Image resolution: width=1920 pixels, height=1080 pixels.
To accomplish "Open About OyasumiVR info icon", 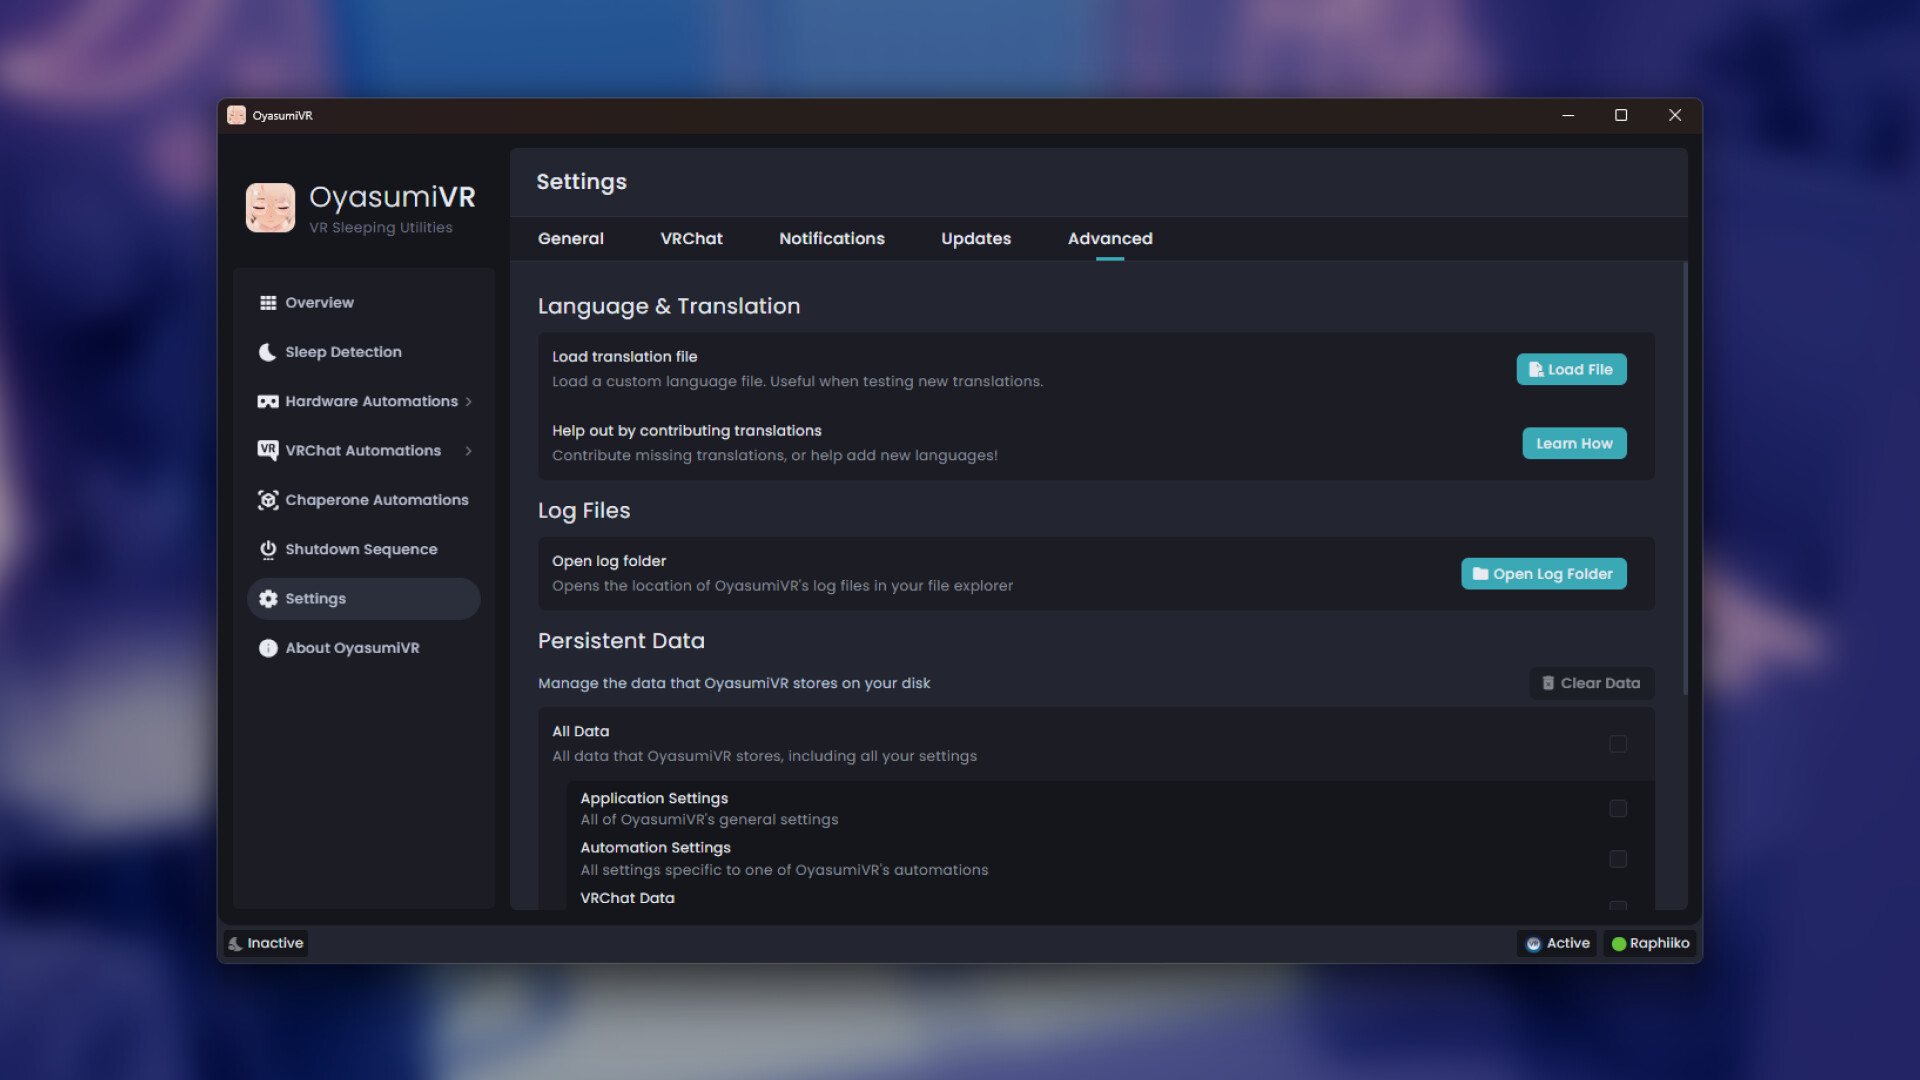I will click(267, 648).
